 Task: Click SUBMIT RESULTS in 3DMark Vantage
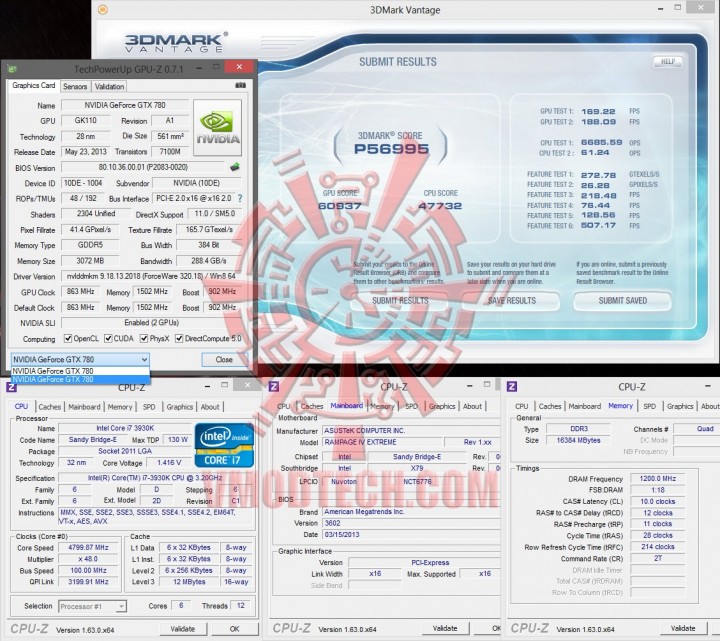[400, 301]
